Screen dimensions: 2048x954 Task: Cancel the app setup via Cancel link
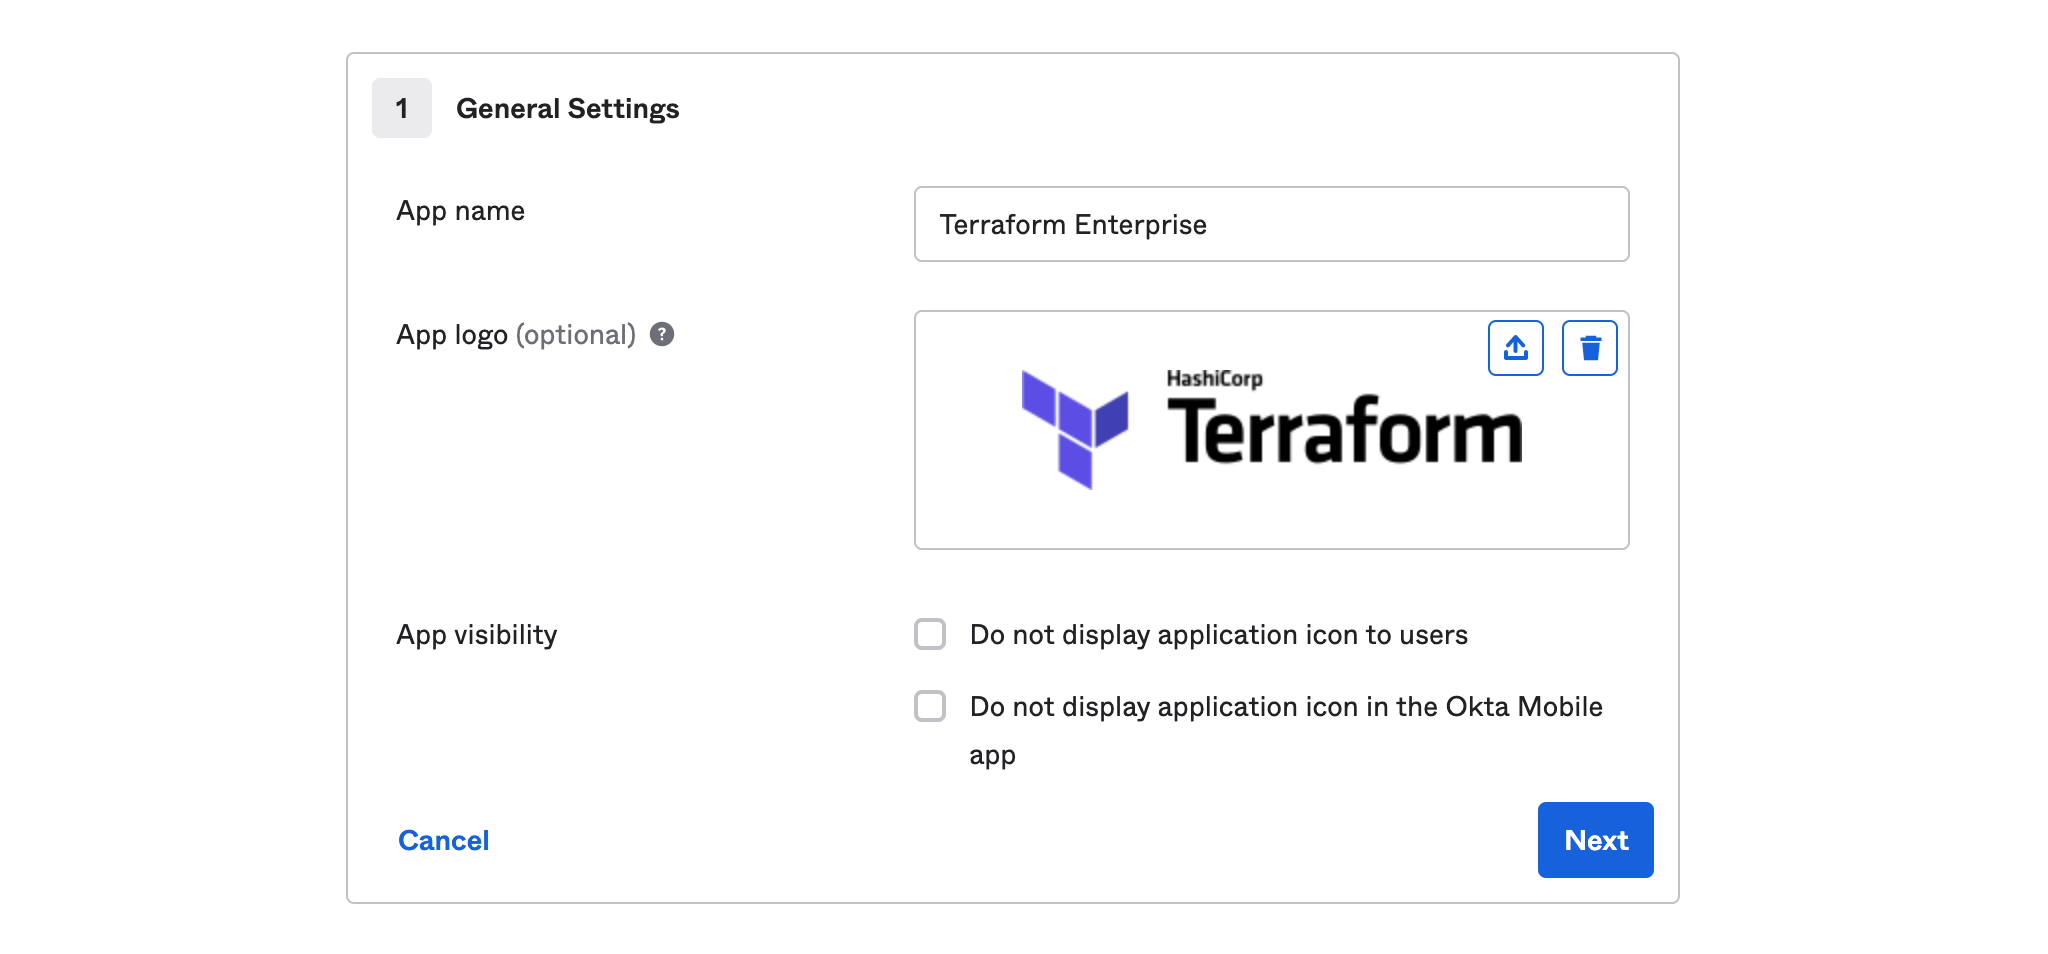(443, 840)
